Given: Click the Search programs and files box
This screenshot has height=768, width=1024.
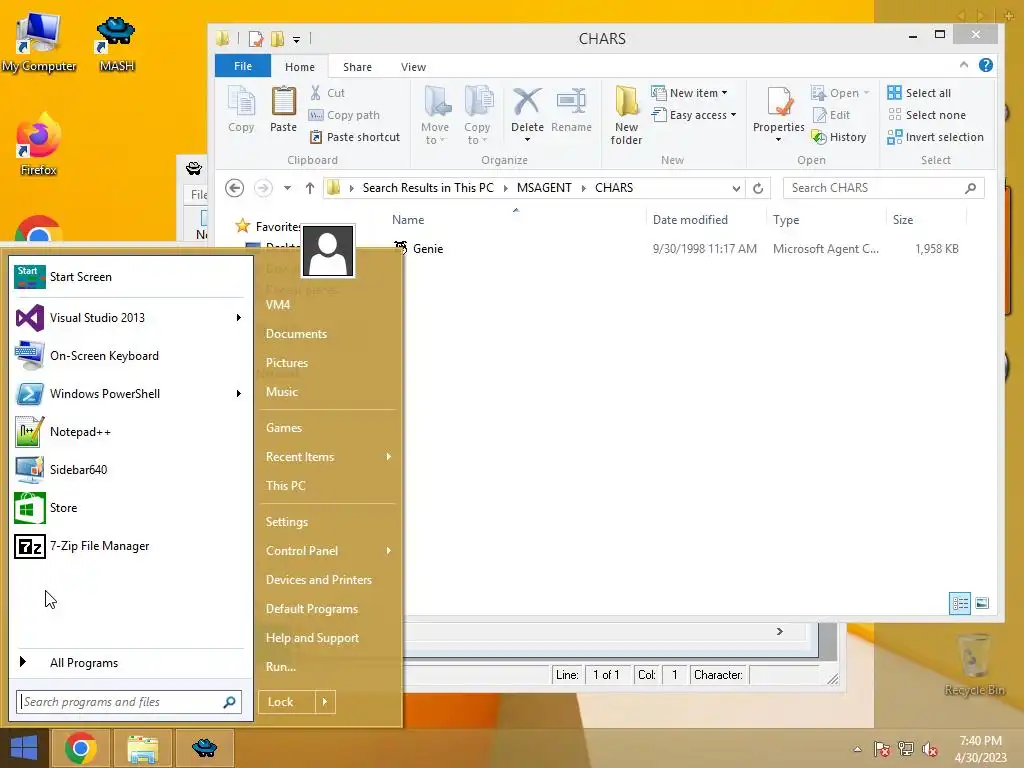Looking at the screenshot, I should [129, 702].
